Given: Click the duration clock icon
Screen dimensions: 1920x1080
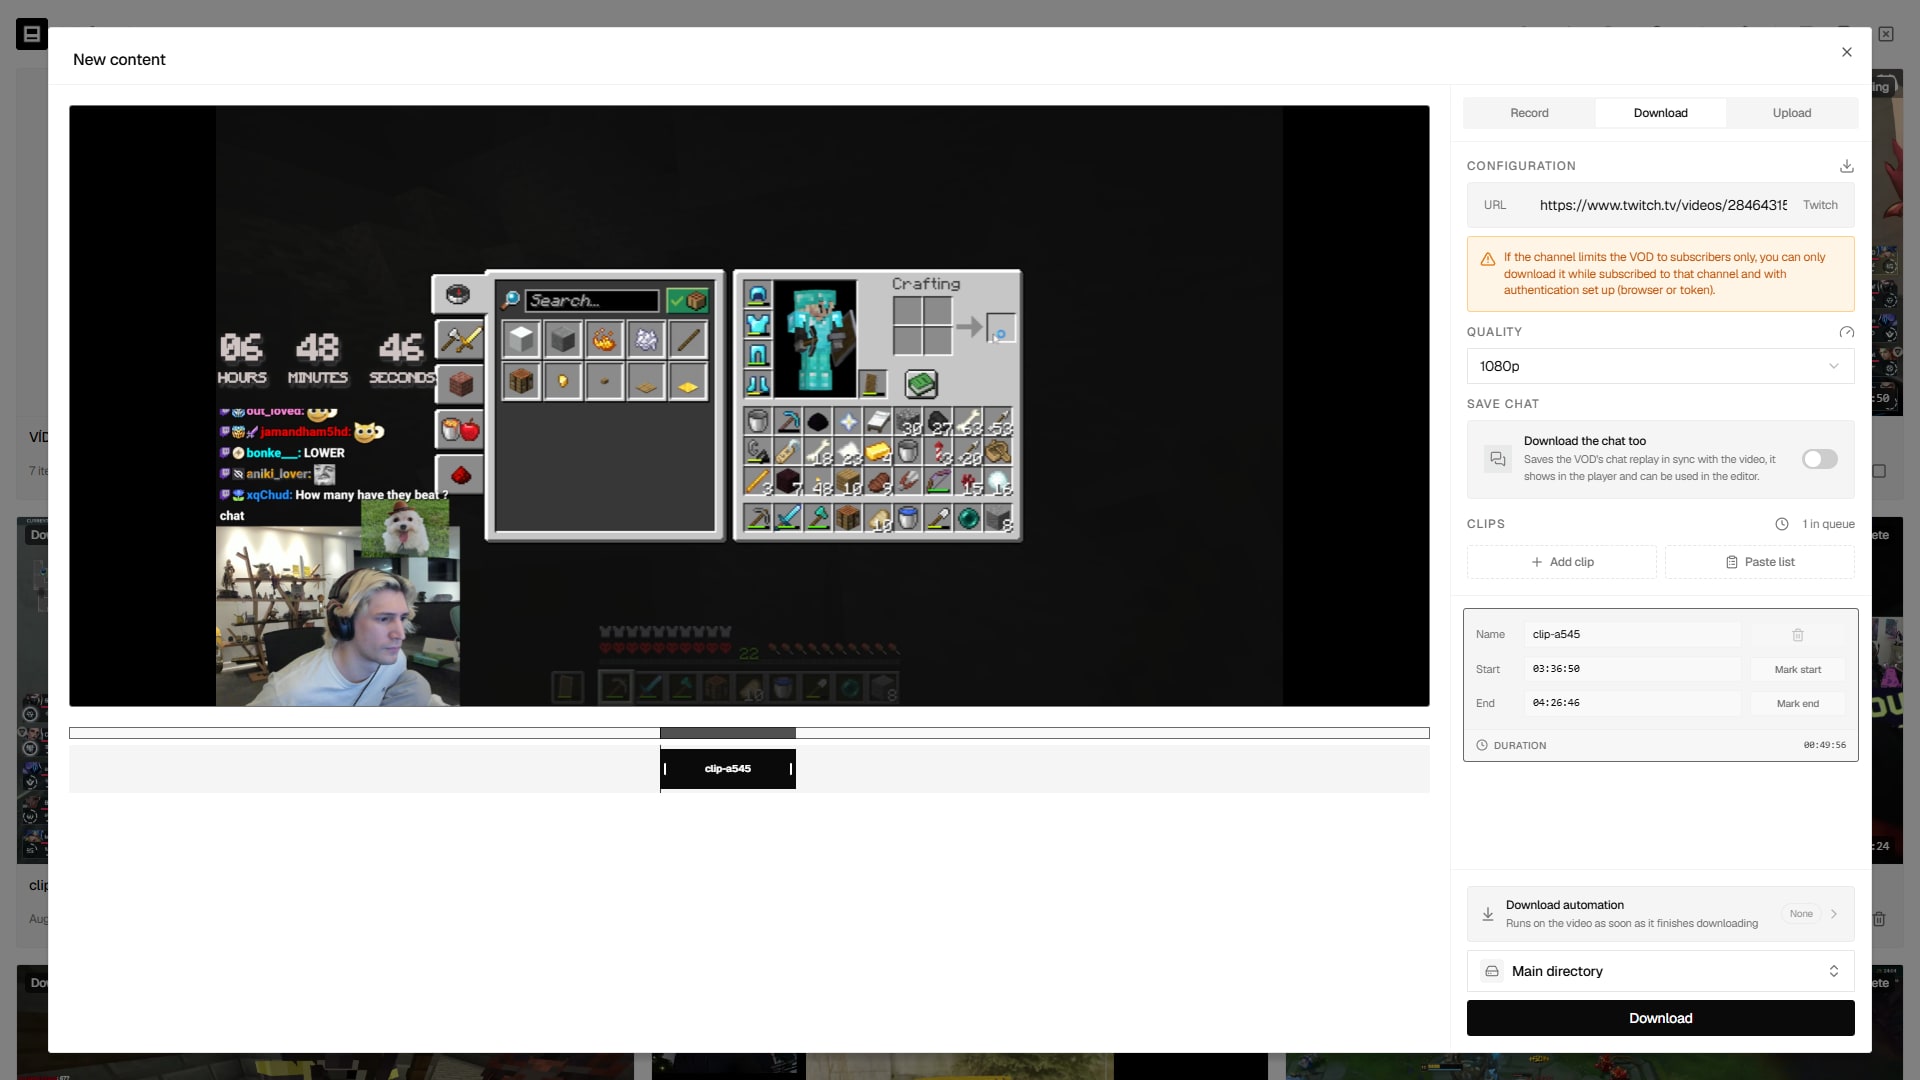Looking at the screenshot, I should (1481, 745).
